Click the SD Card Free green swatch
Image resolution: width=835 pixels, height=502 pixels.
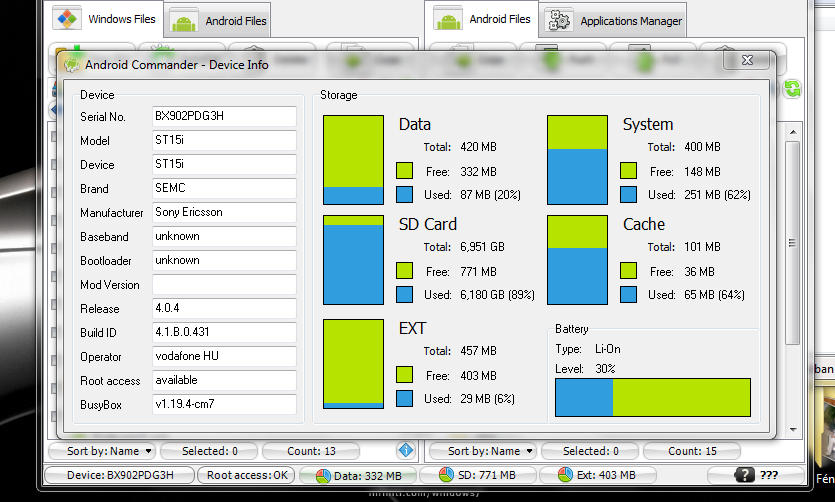404,271
